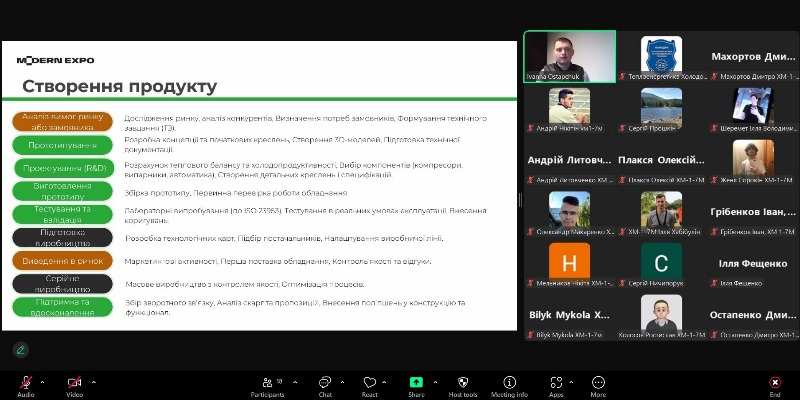Image resolution: width=800 pixels, height=400 pixels.
Task: Select the cartoon avatar participant tile
Action: click(x=661, y=315)
